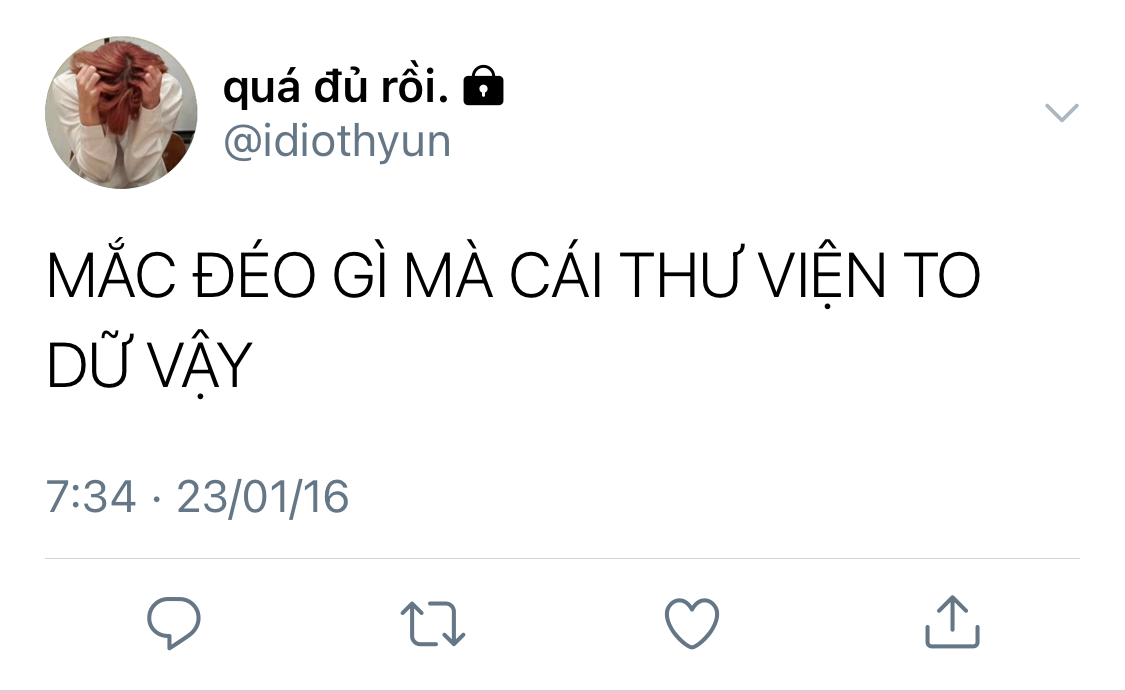Like the tweet with the heart icon
The width and height of the screenshot is (1125, 691).
pos(692,623)
